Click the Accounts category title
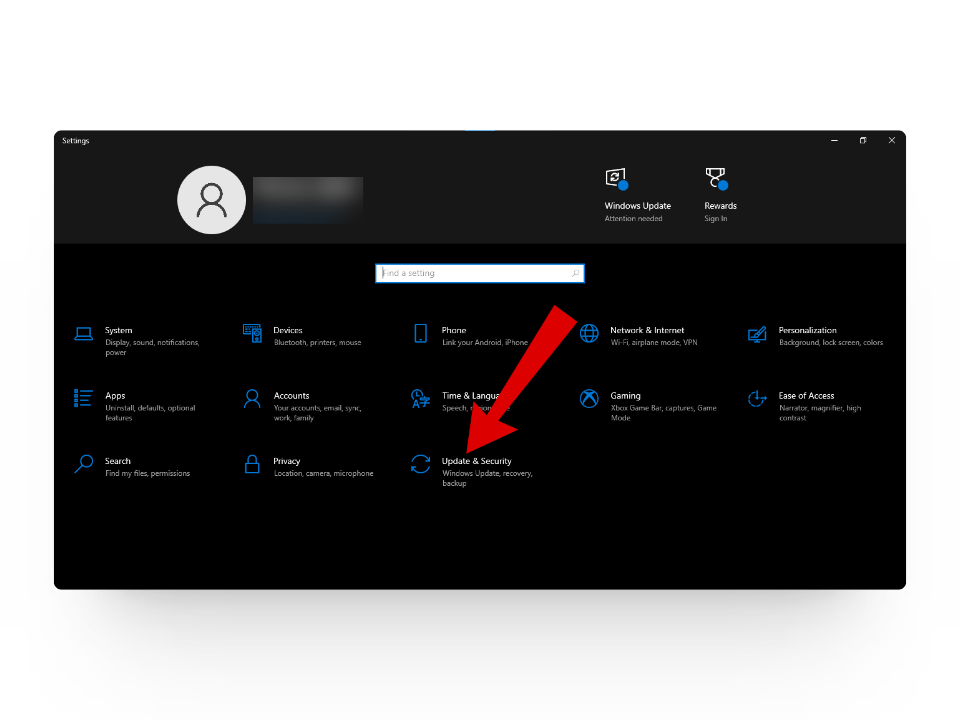This screenshot has height=720, width=960. (x=291, y=396)
